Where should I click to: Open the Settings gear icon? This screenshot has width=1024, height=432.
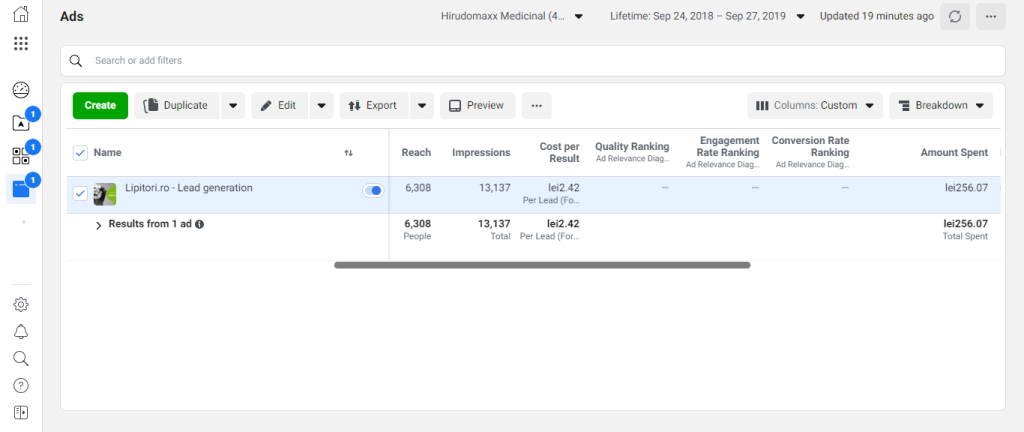tap(21, 305)
